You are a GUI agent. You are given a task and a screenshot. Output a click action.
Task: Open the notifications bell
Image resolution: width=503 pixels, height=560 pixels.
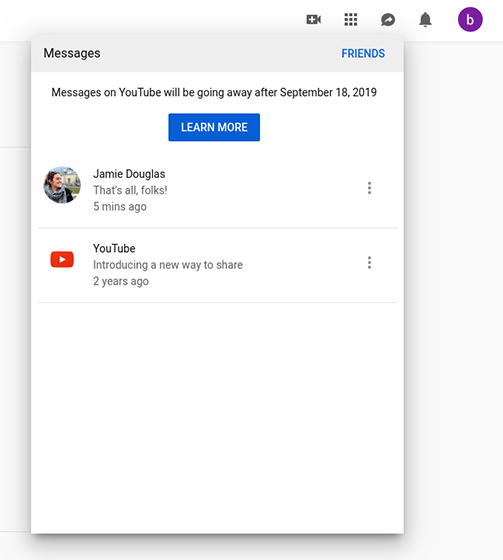(425, 20)
